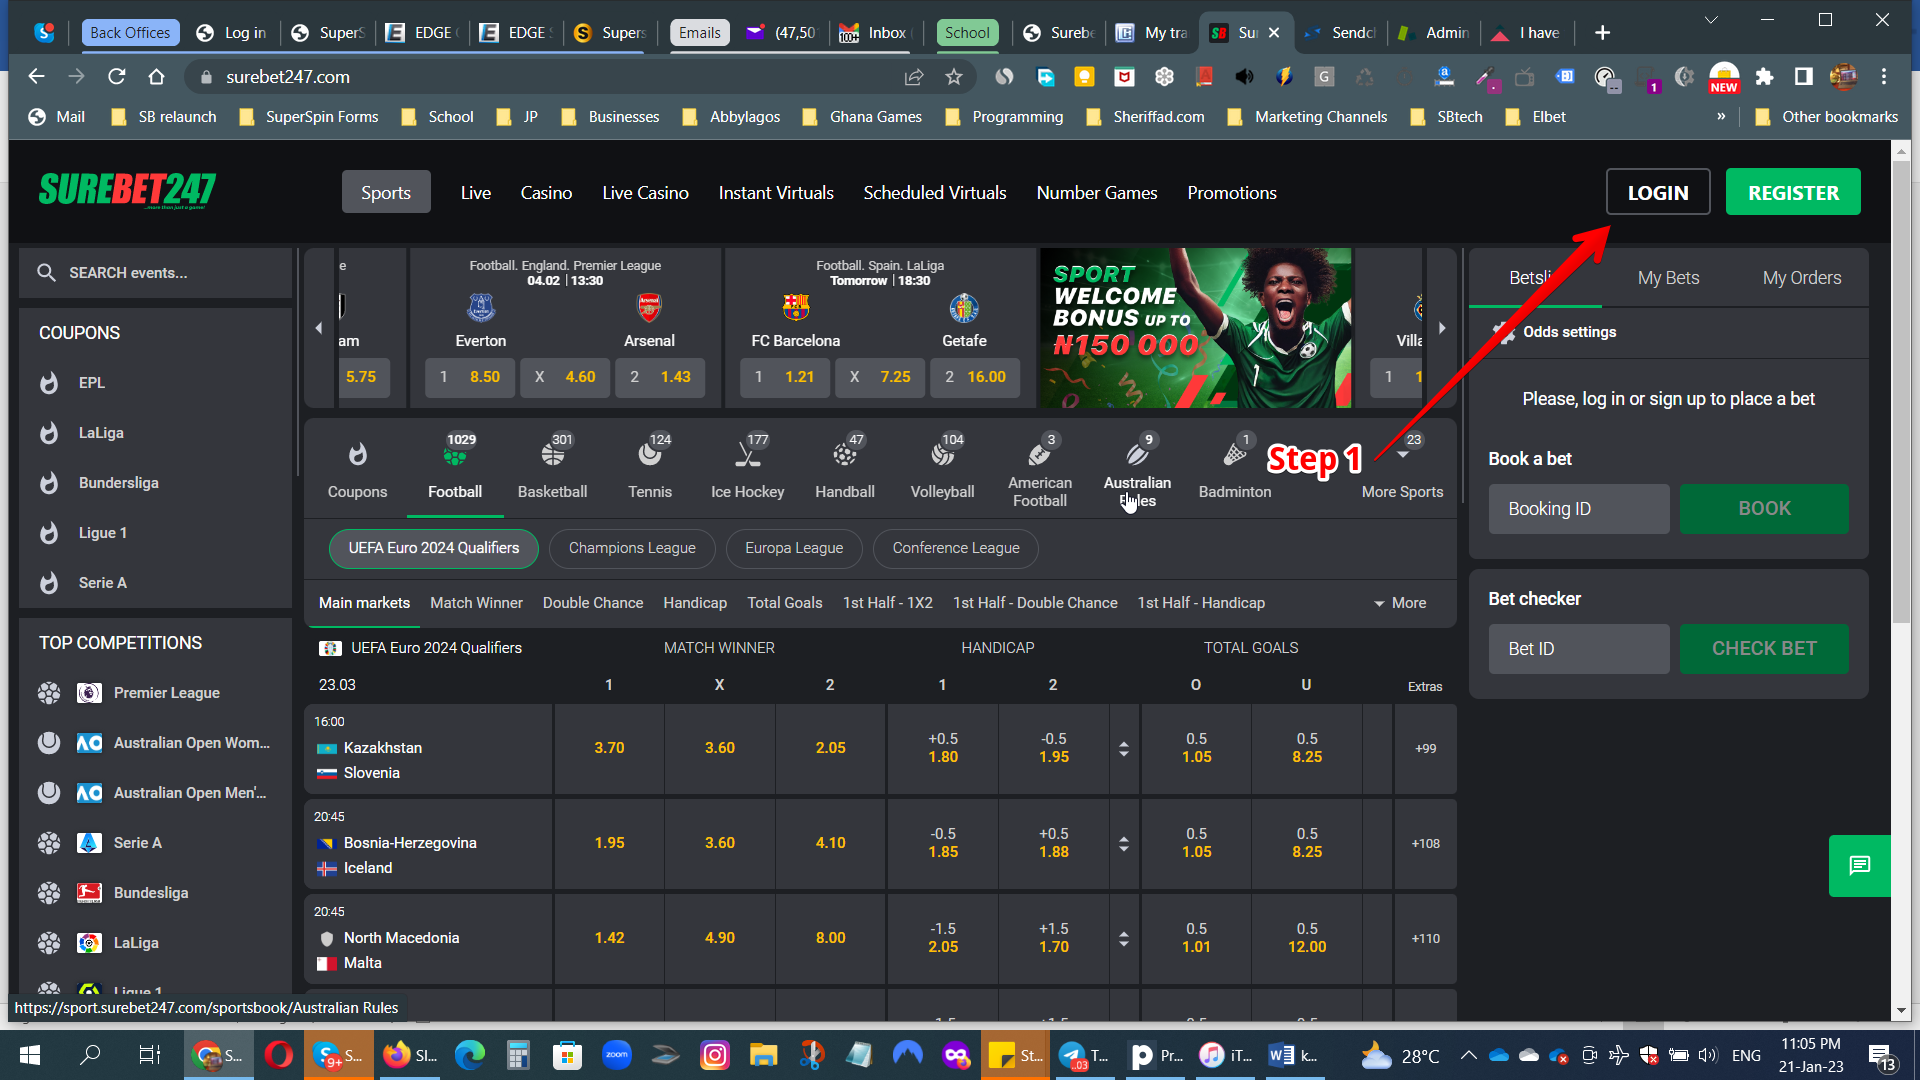
Task: Share this page via address bar icon
Action: (913, 77)
